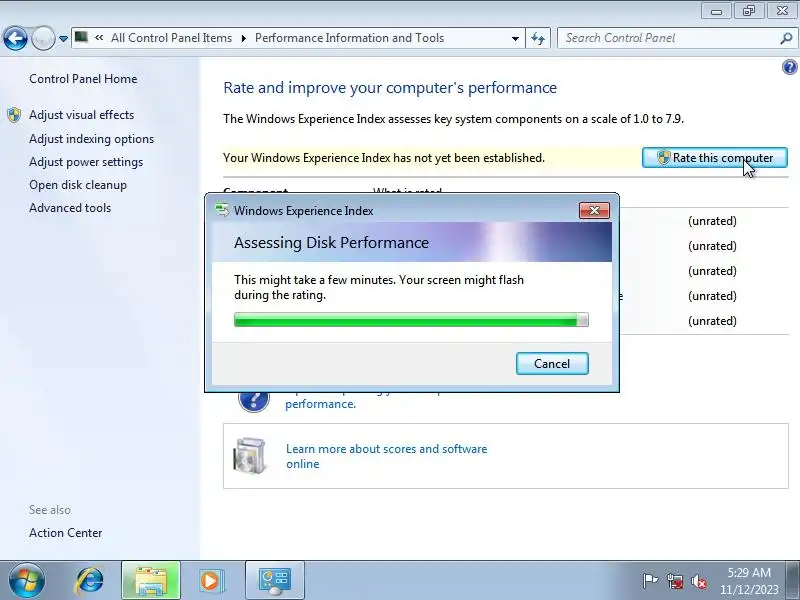800x600 pixels.
Task: Select the Control Panel taskbar button
Action: 275,580
